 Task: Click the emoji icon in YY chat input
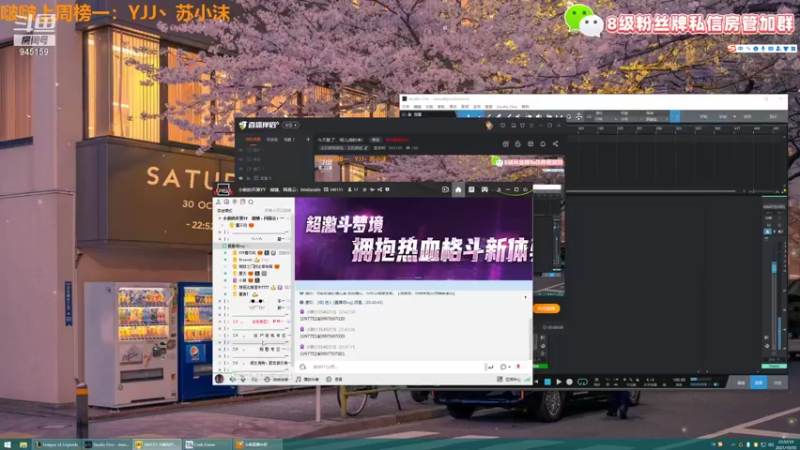(x=303, y=367)
